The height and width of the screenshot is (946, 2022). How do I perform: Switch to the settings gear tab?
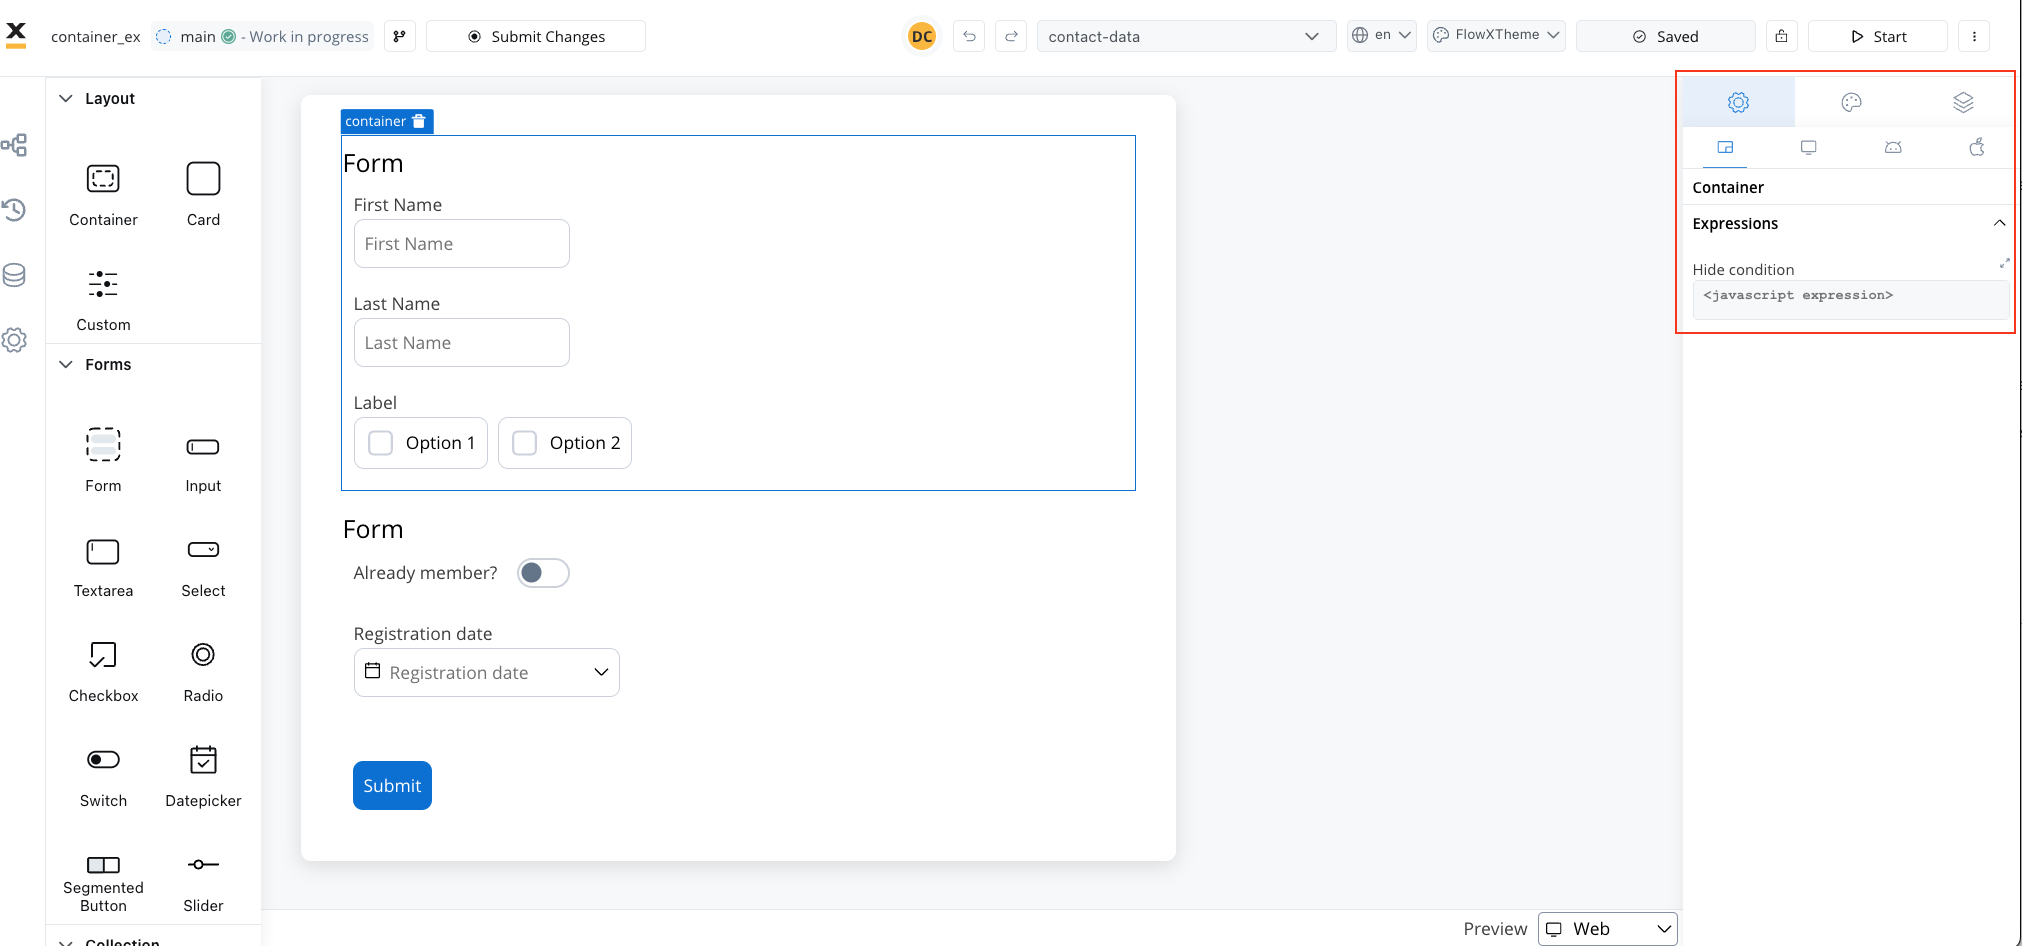pyautogui.click(x=1738, y=102)
